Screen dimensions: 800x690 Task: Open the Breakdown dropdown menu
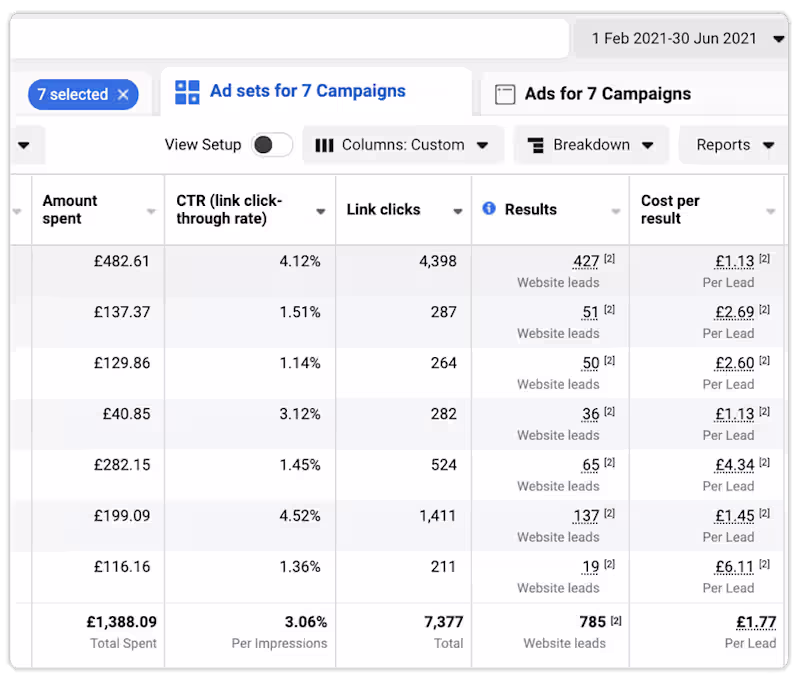(x=648, y=145)
